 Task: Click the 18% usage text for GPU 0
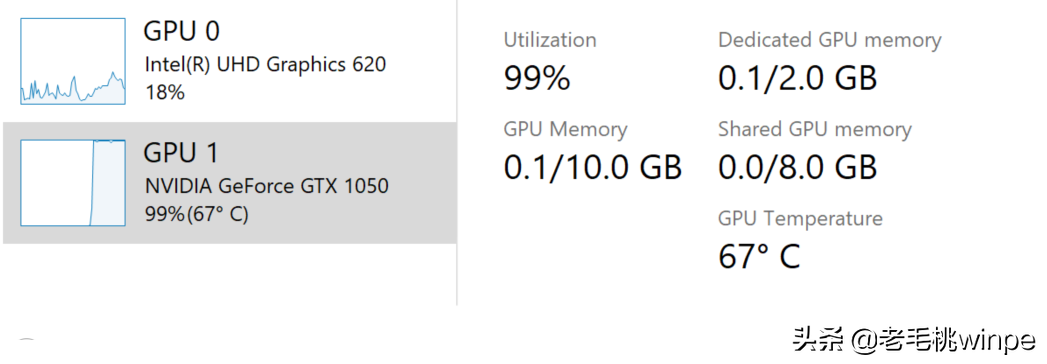165,92
